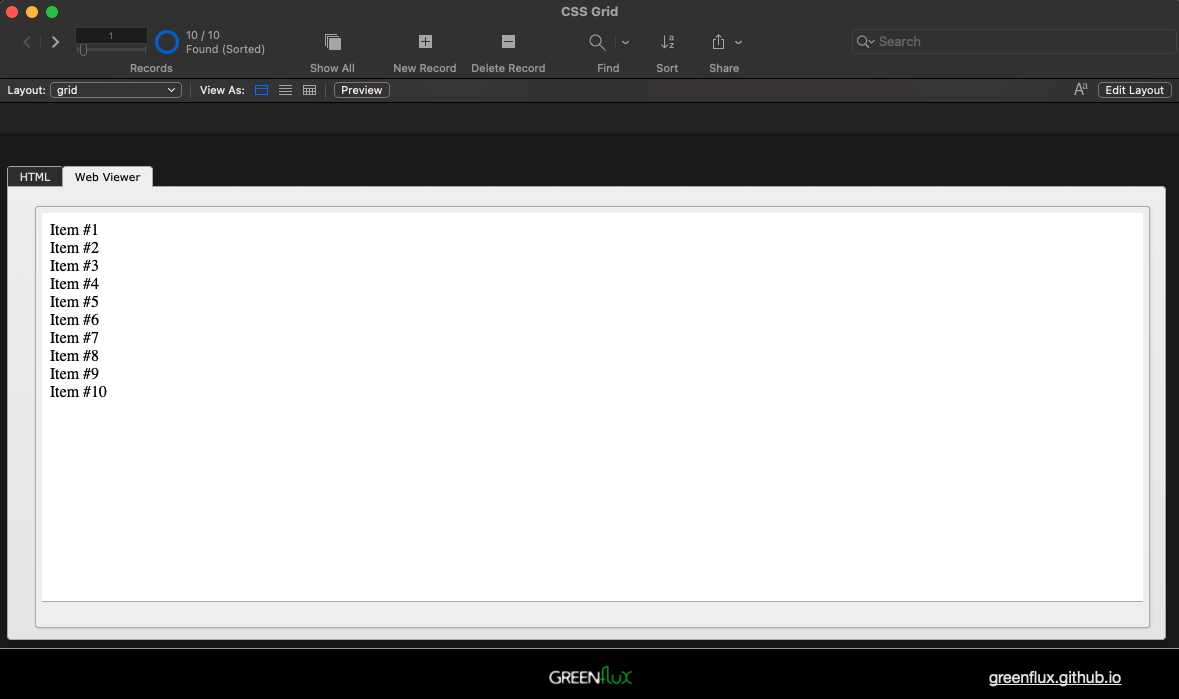Click the New Record plus icon
Viewport: 1179px width, 699px height.
pos(425,42)
